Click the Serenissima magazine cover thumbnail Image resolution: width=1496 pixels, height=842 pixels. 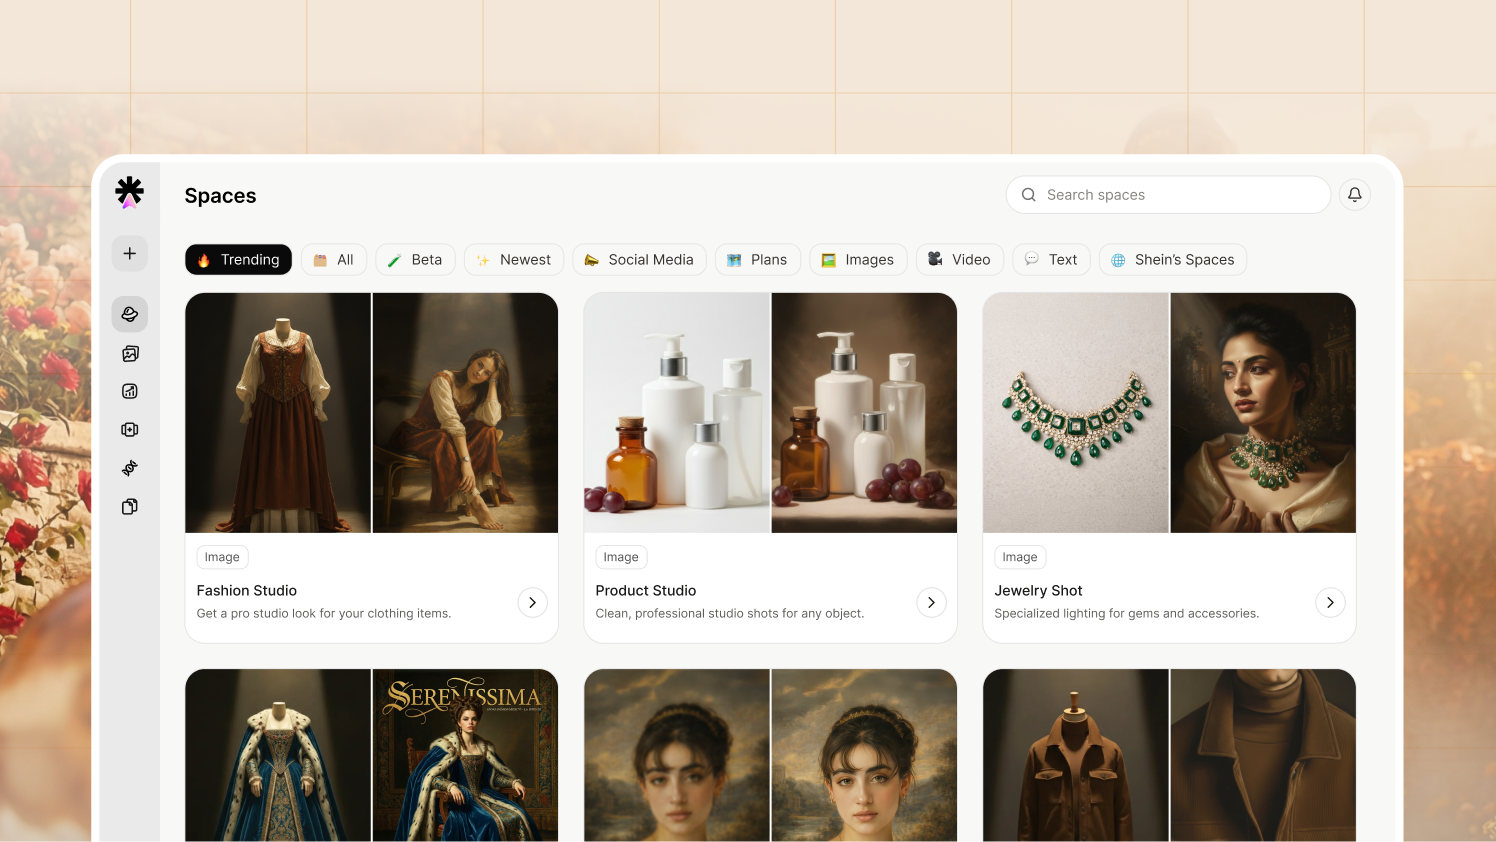click(x=465, y=755)
